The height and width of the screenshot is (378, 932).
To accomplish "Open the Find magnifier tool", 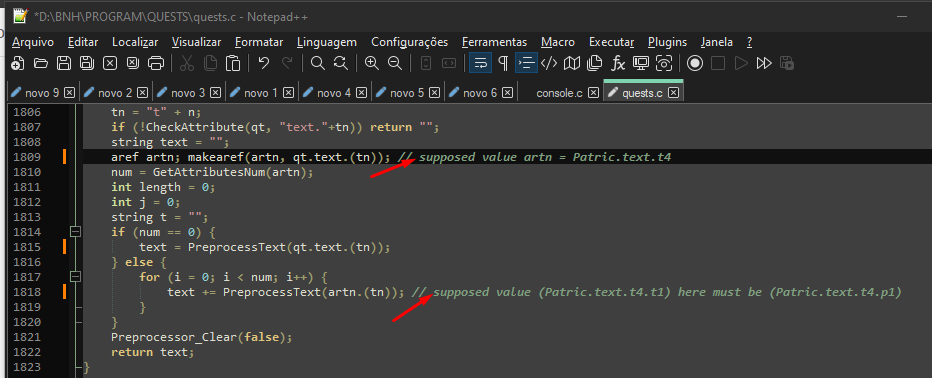I will click(x=318, y=63).
